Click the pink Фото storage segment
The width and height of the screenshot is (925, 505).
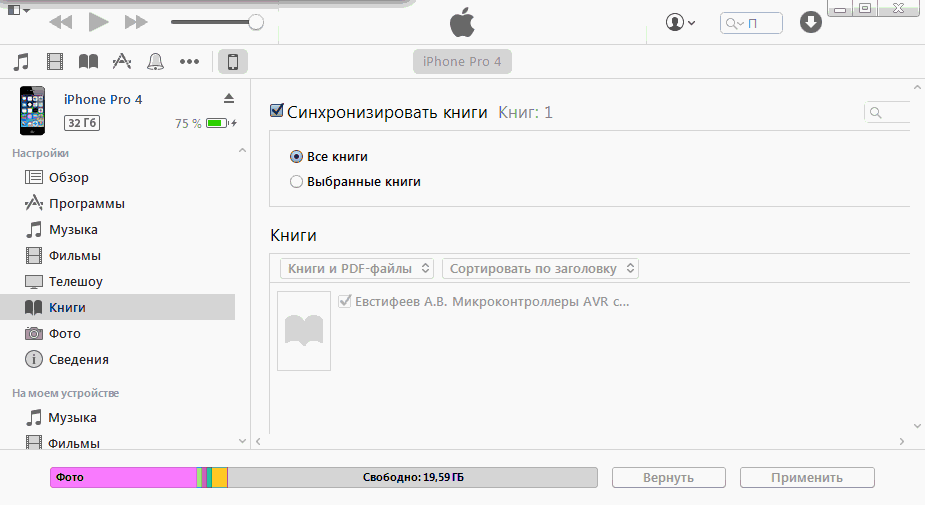[123, 477]
